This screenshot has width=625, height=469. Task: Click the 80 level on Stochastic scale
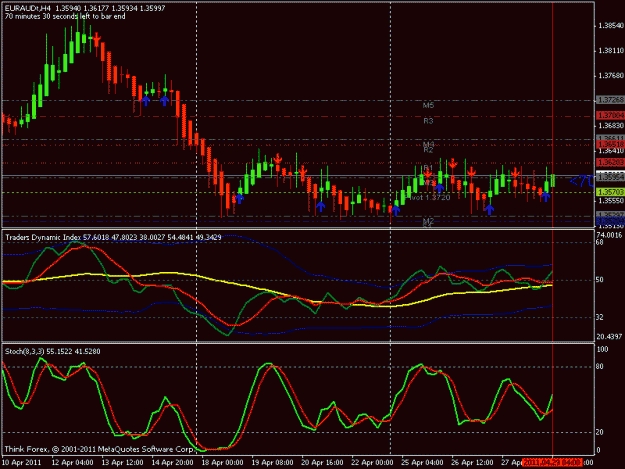[600, 367]
